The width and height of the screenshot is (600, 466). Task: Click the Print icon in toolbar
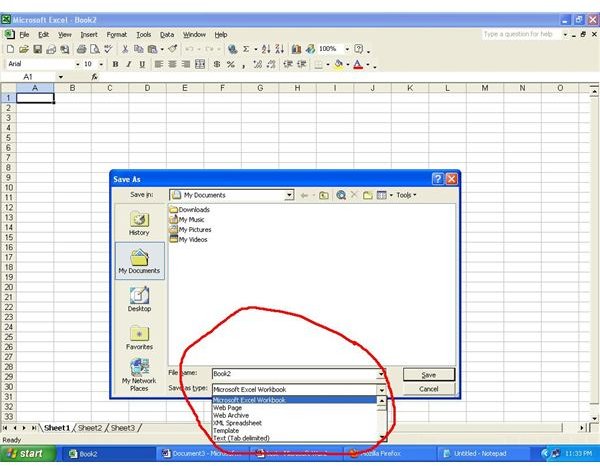(x=81, y=49)
